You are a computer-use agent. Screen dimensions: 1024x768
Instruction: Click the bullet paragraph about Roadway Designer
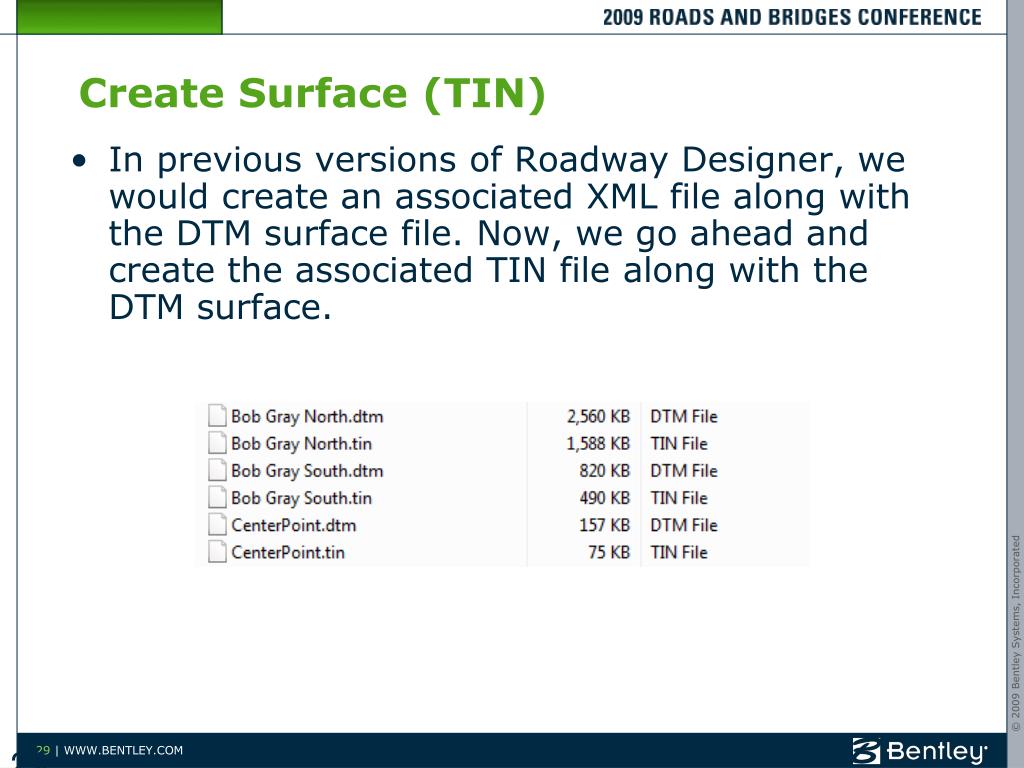click(x=507, y=233)
